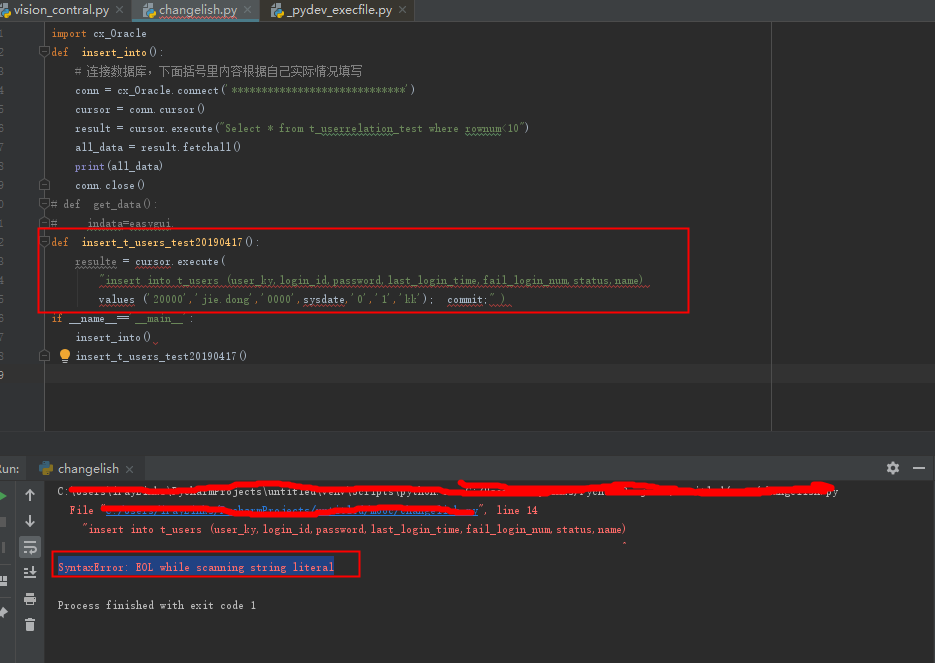Screen dimensions: 935x663
Task: Select the changelish tab in Run panel
Action: 88,469
